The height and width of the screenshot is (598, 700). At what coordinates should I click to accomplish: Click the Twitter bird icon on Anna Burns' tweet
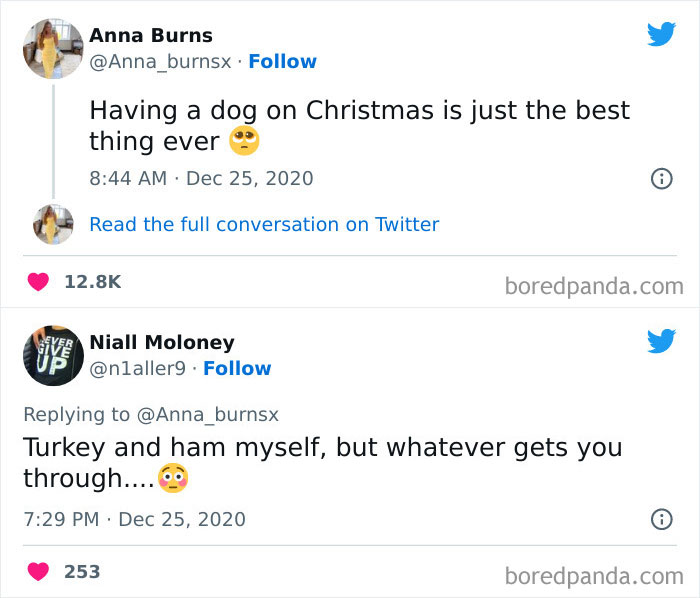(661, 34)
